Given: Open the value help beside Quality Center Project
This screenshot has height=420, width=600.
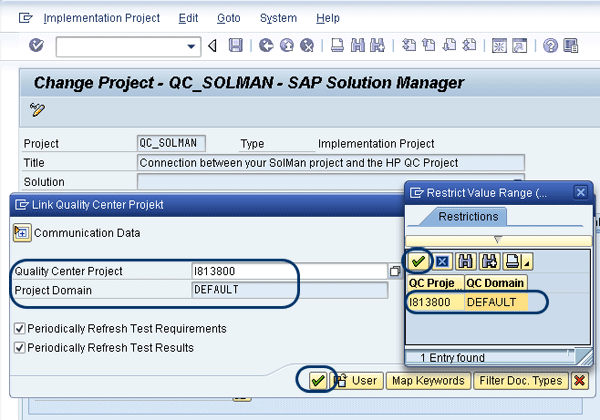Looking at the screenshot, I should click(x=395, y=271).
